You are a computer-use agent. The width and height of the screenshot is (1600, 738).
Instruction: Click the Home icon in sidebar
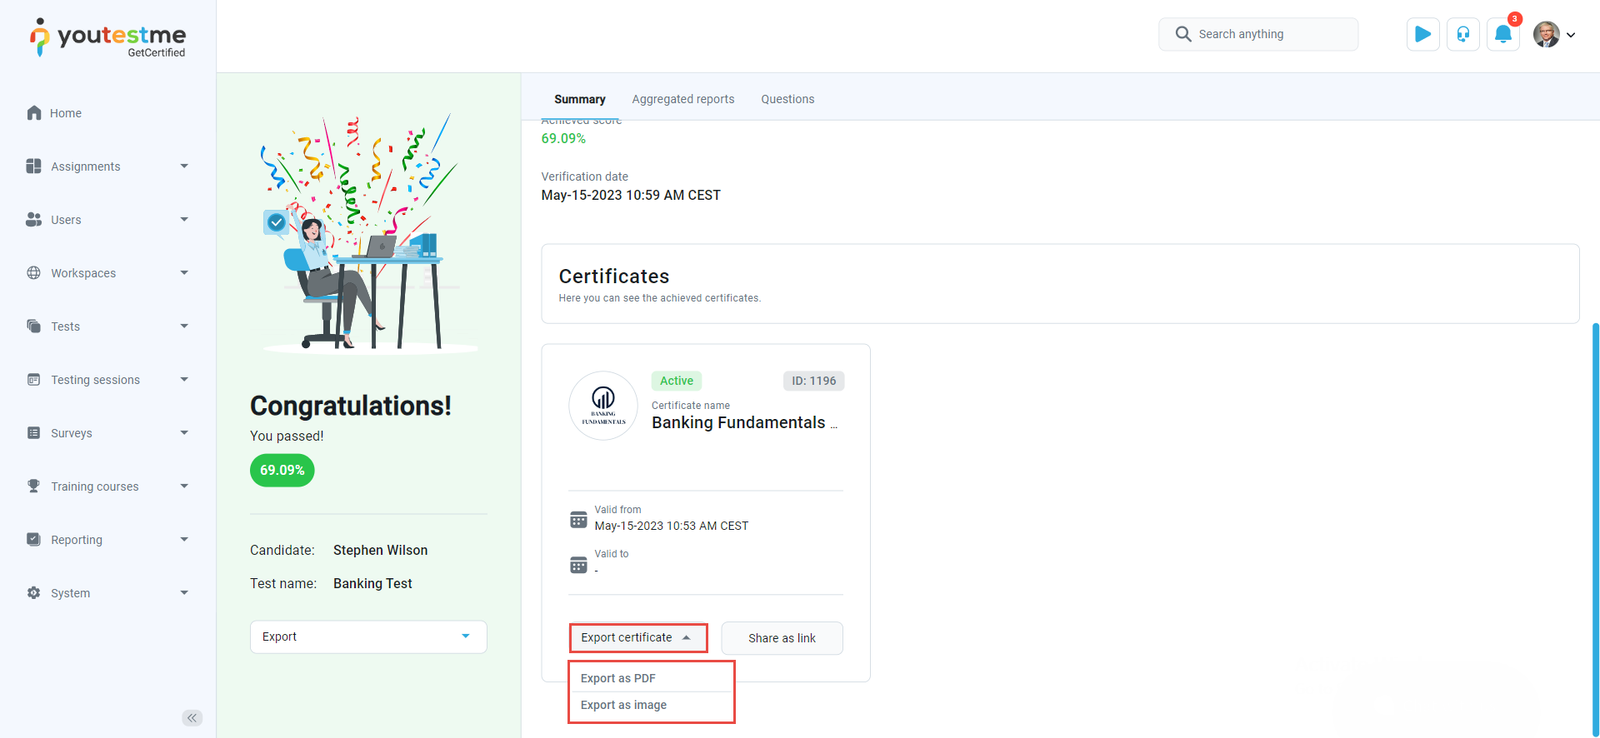pyautogui.click(x=34, y=113)
